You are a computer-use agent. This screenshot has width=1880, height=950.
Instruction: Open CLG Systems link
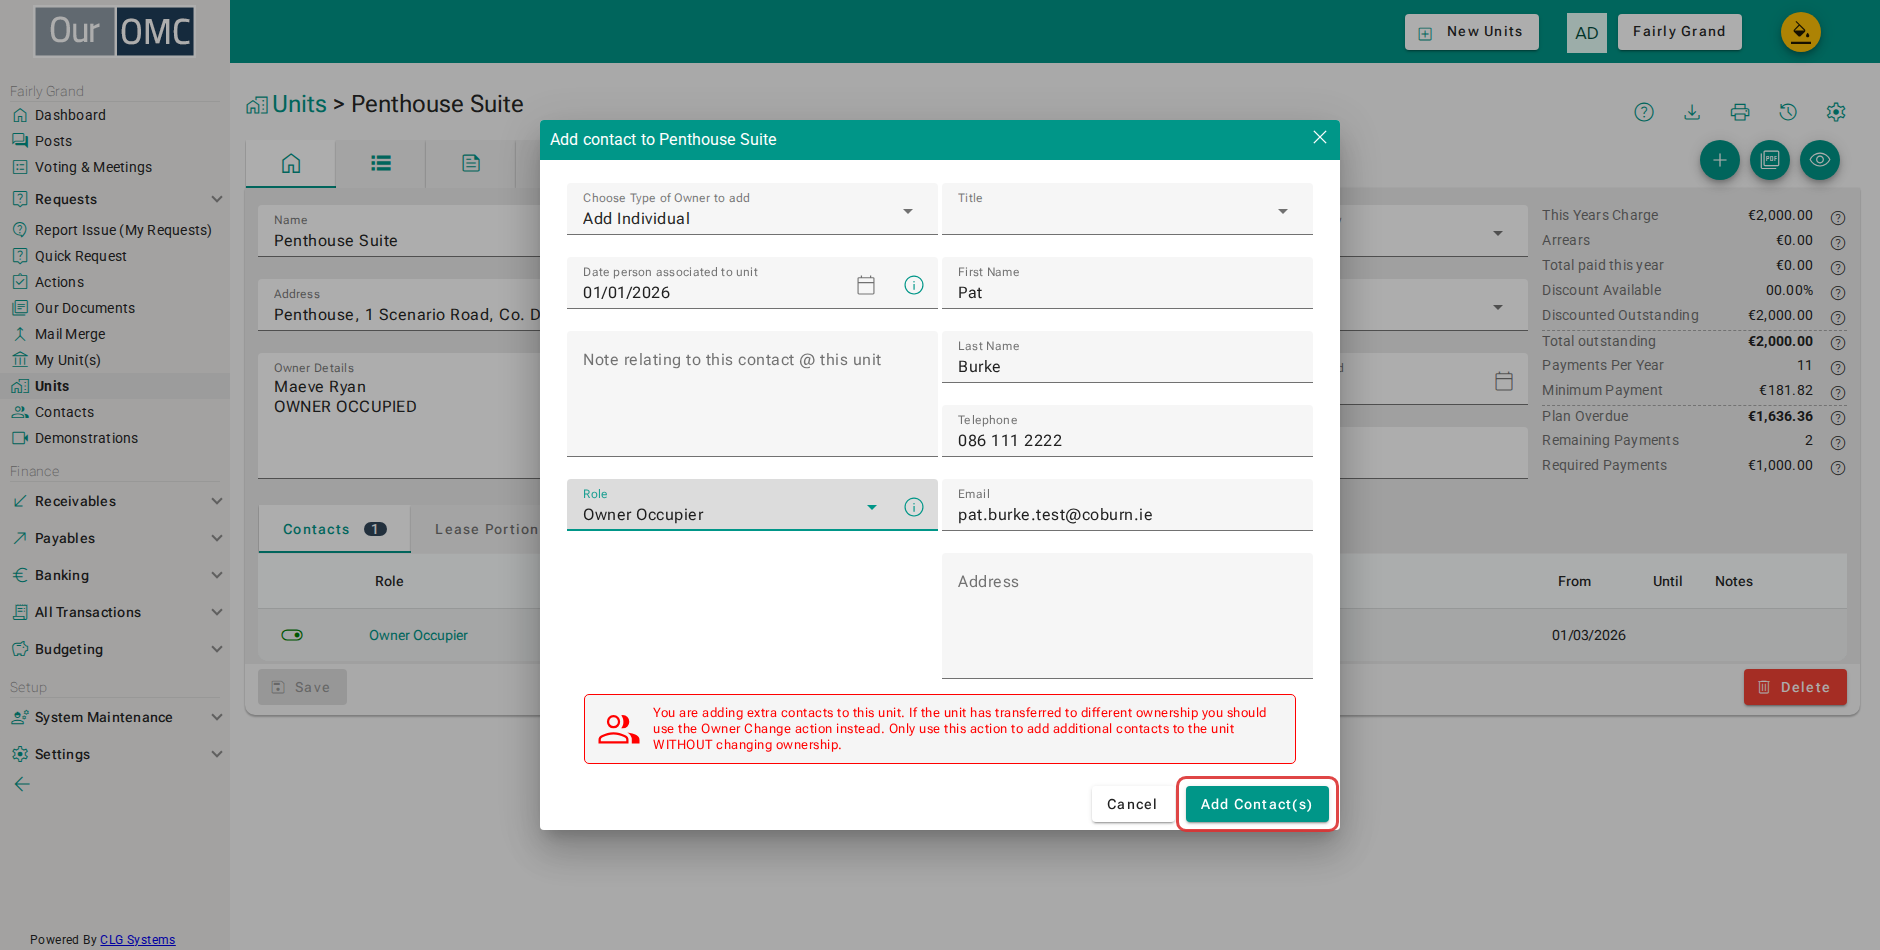[x=137, y=939]
